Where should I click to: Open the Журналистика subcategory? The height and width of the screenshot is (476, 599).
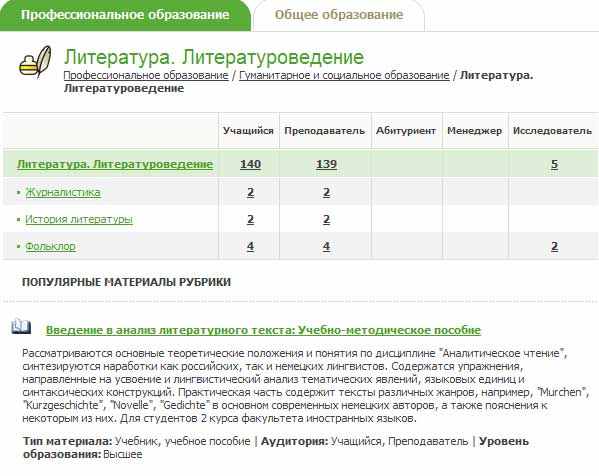(x=63, y=192)
